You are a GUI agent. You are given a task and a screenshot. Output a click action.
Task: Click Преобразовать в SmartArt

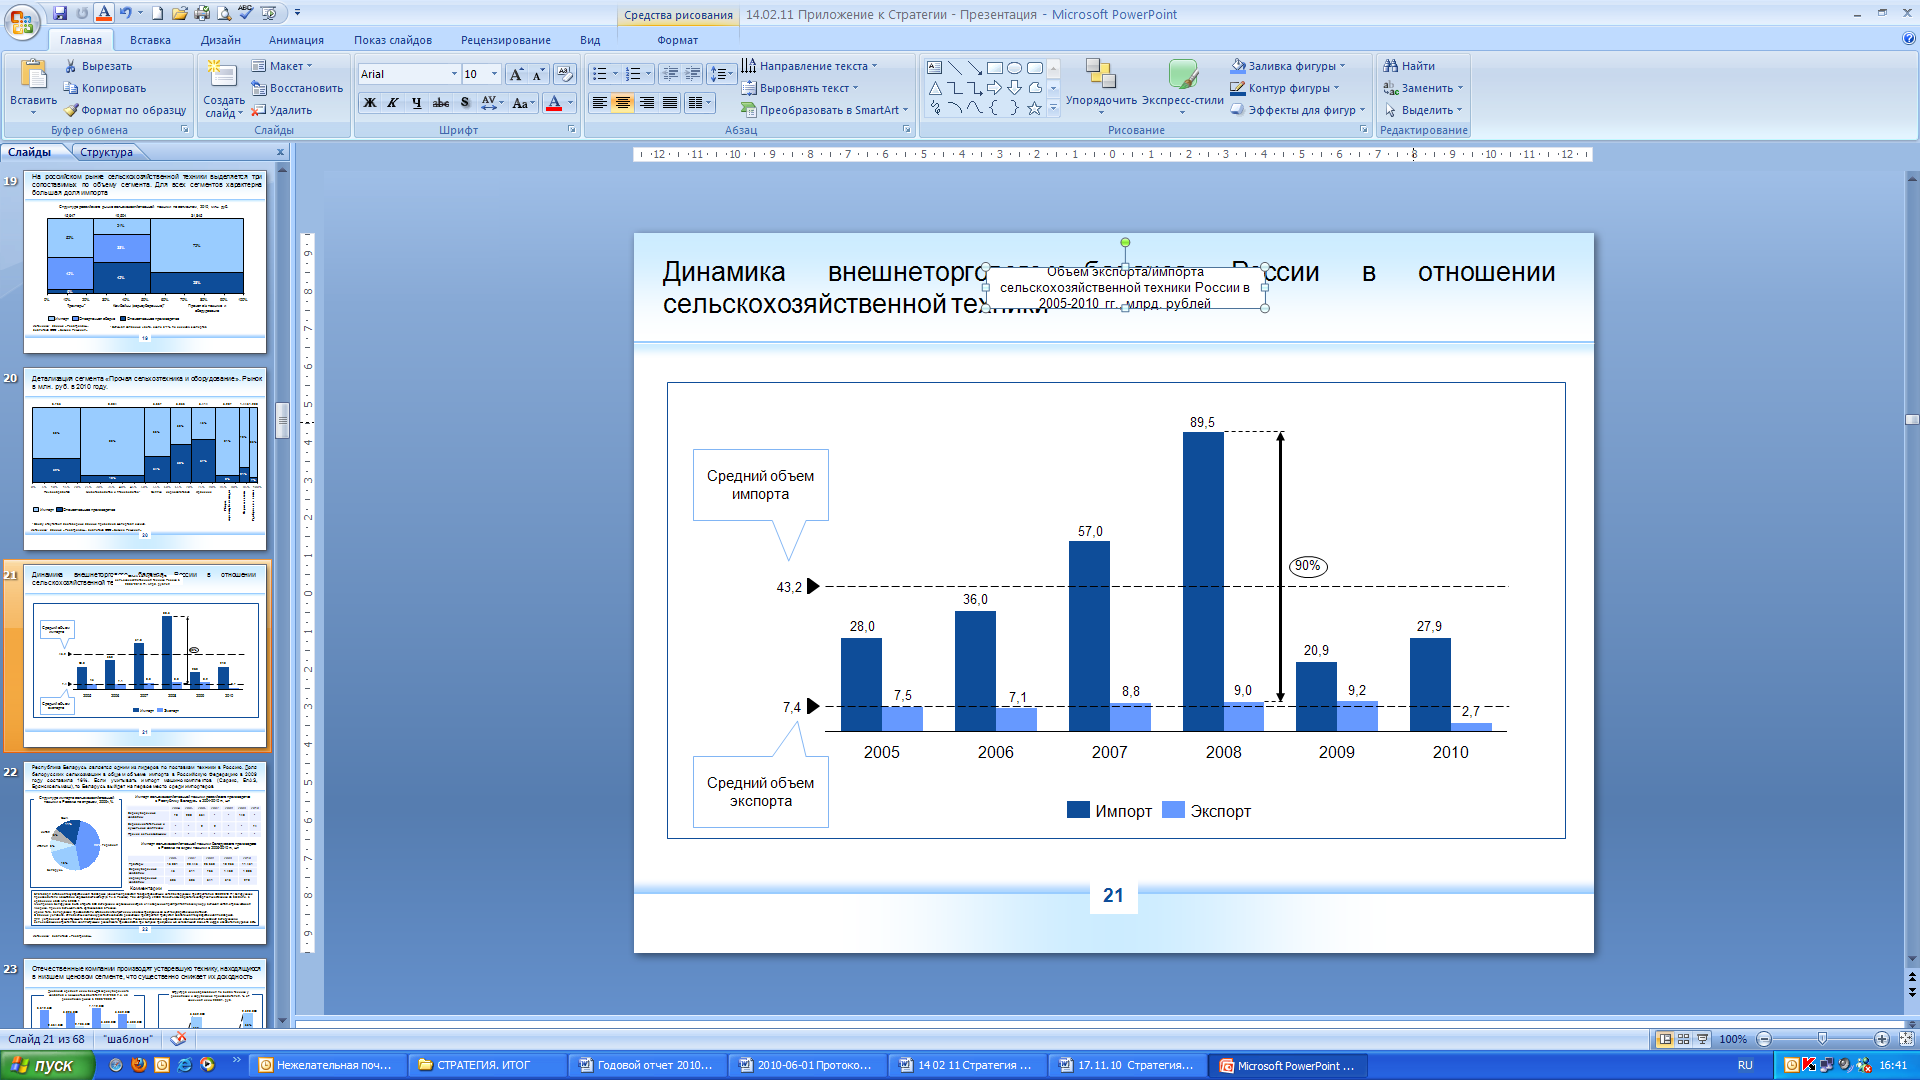click(825, 110)
